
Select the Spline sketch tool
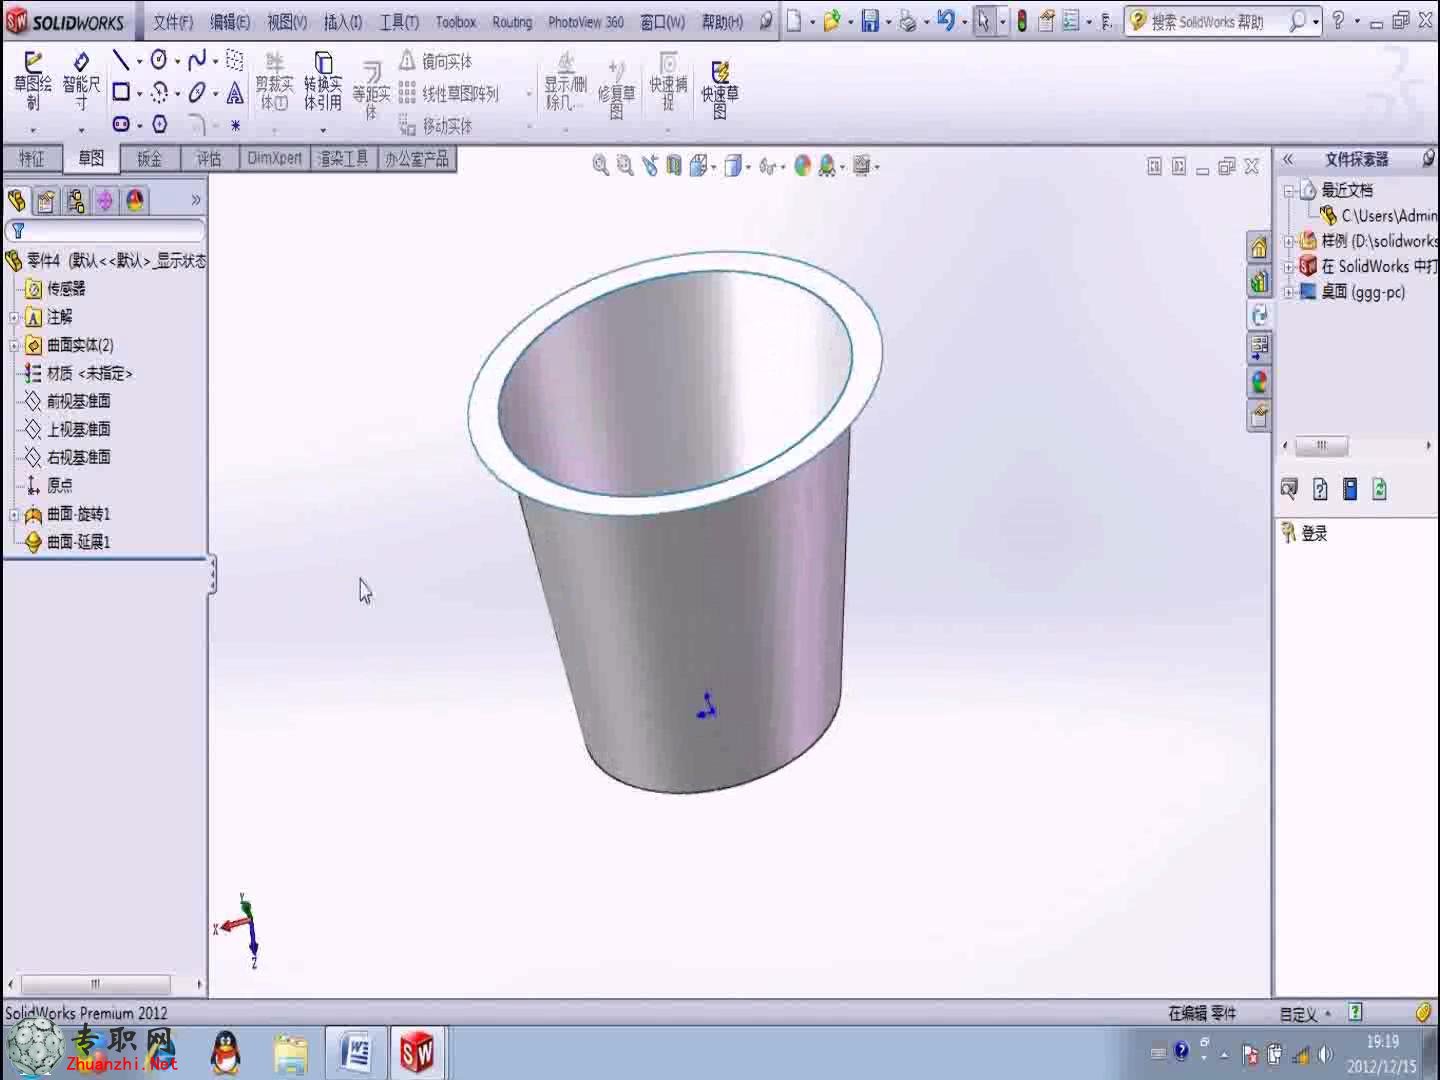coord(197,61)
